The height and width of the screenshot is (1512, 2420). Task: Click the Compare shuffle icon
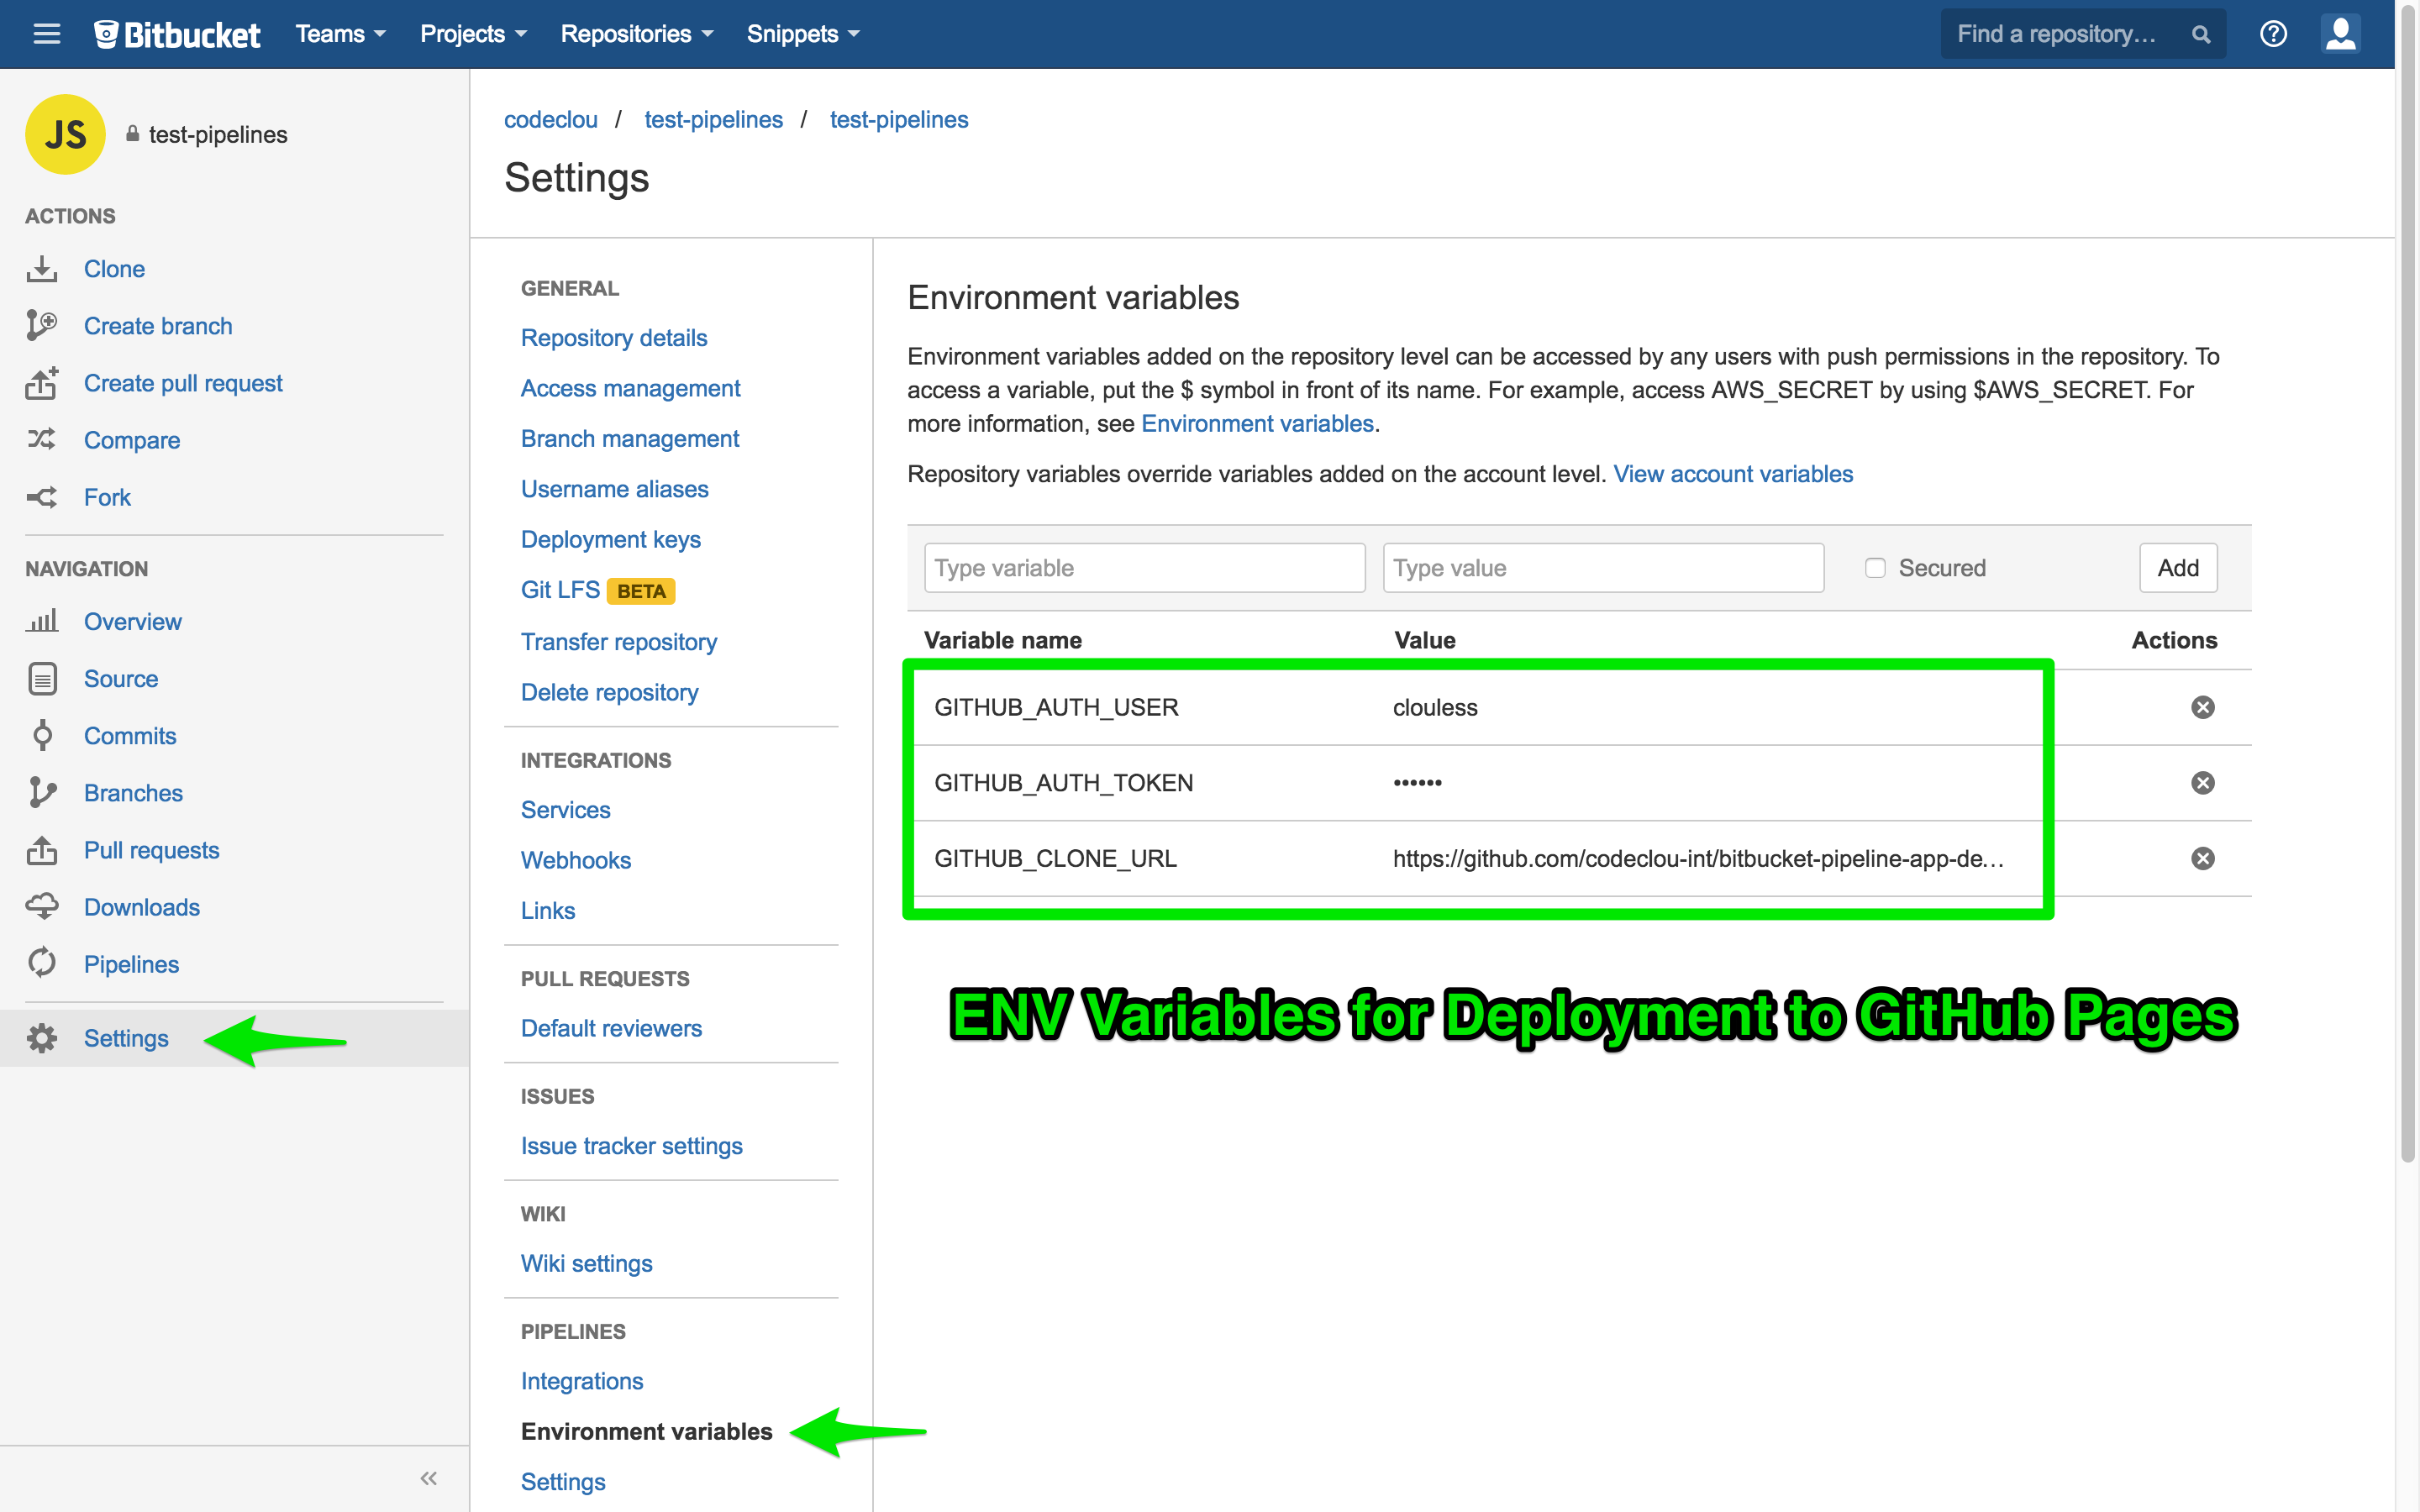click(41, 440)
